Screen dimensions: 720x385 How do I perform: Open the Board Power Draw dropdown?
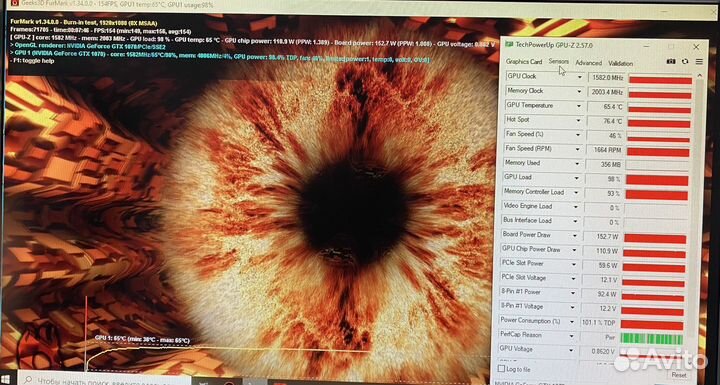pos(575,236)
